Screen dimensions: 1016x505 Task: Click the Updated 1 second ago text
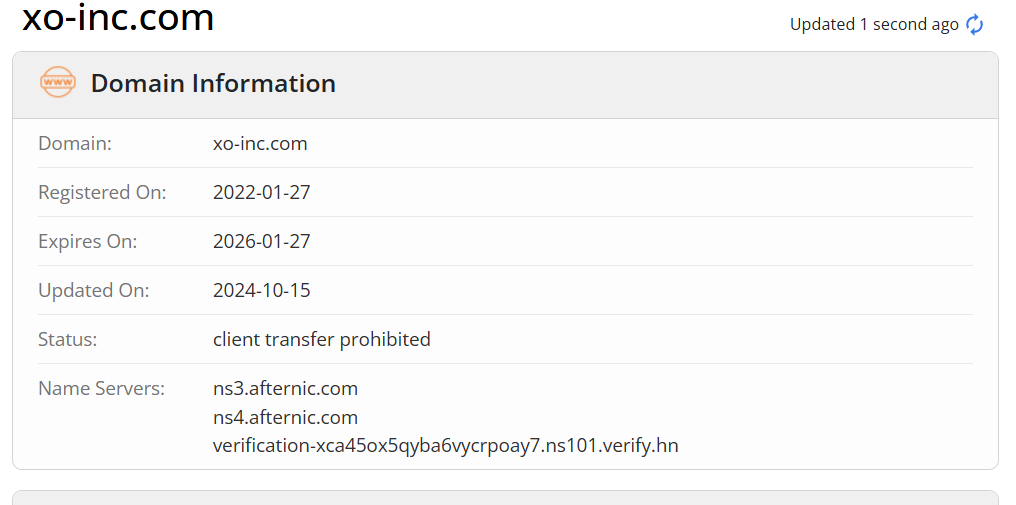pyautogui.click(x=874, y=25)
